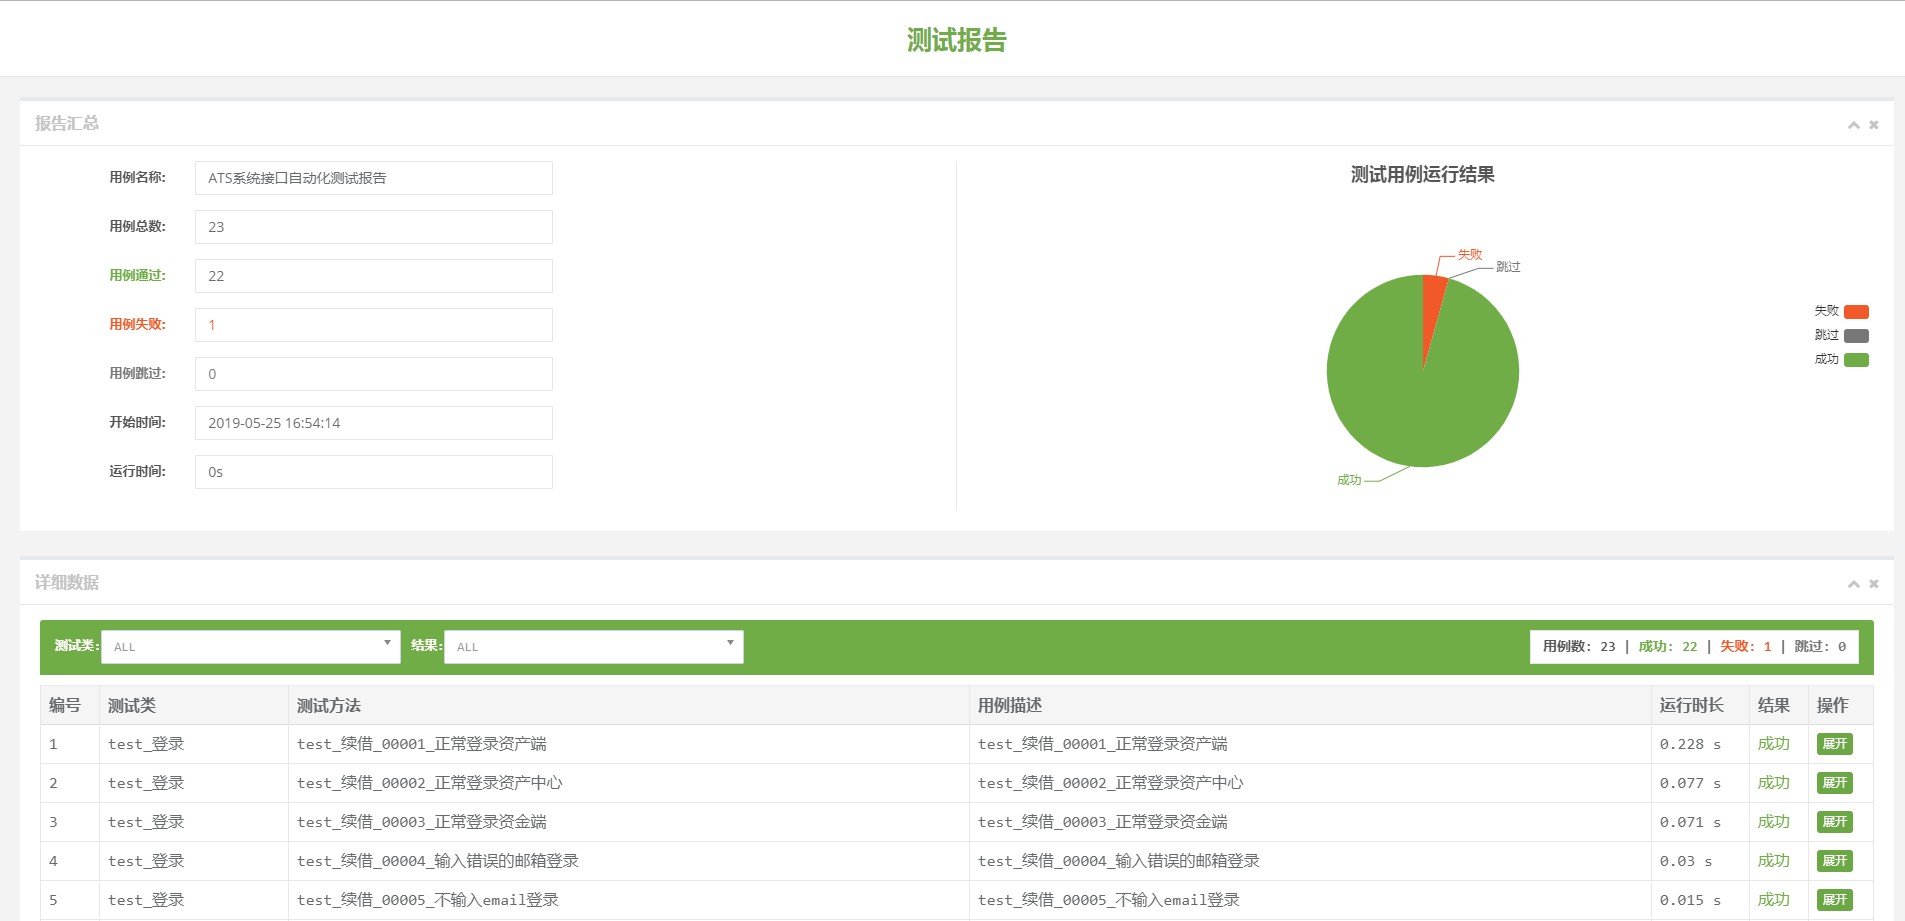Toggle the 成功 legend swatch
The height and width of the screenshot is (921, 1905).
point(1856,360)
